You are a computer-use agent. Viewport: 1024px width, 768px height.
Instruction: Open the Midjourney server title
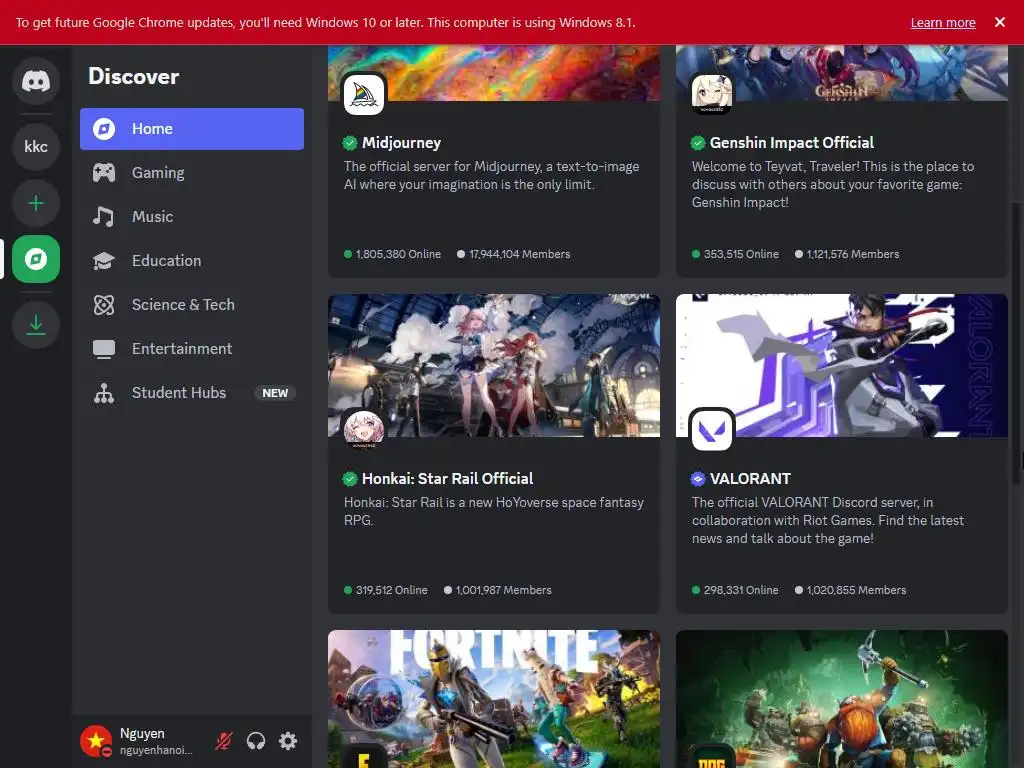(x=402, y=142)
